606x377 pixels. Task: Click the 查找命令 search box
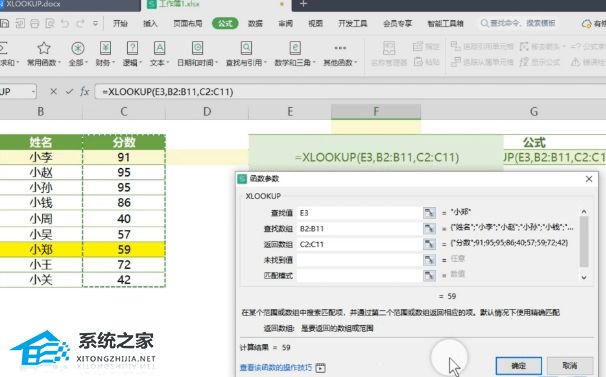click(518, 24)
